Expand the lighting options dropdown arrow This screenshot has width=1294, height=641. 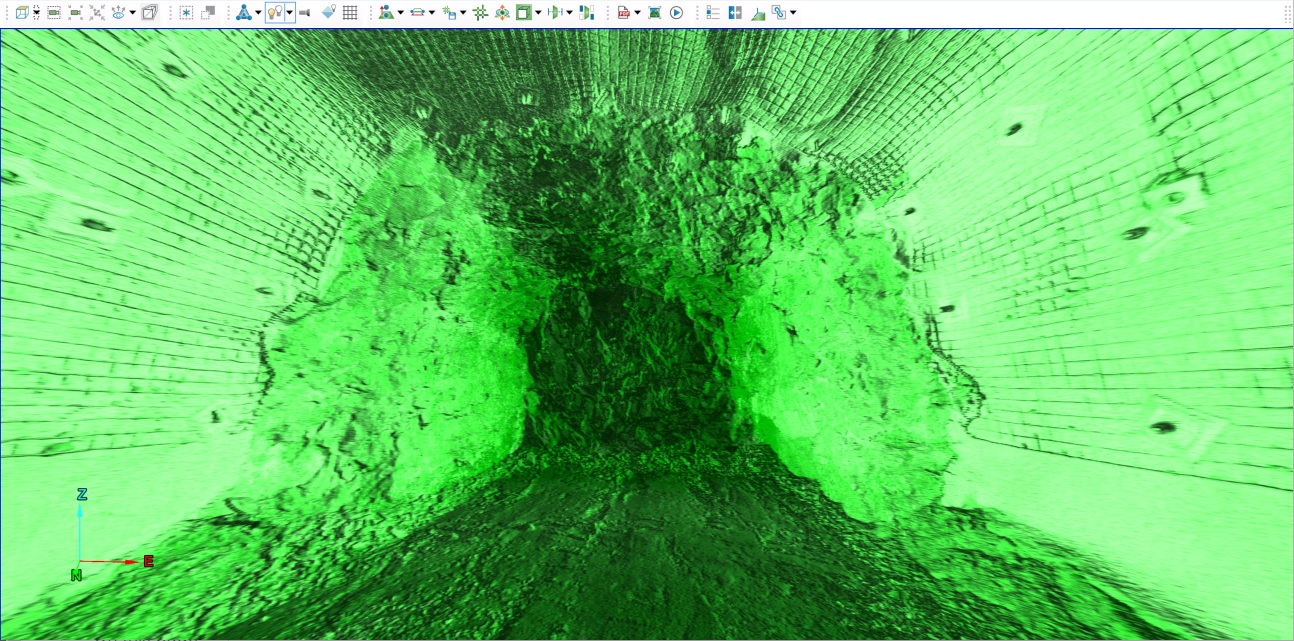click(290, 13)
